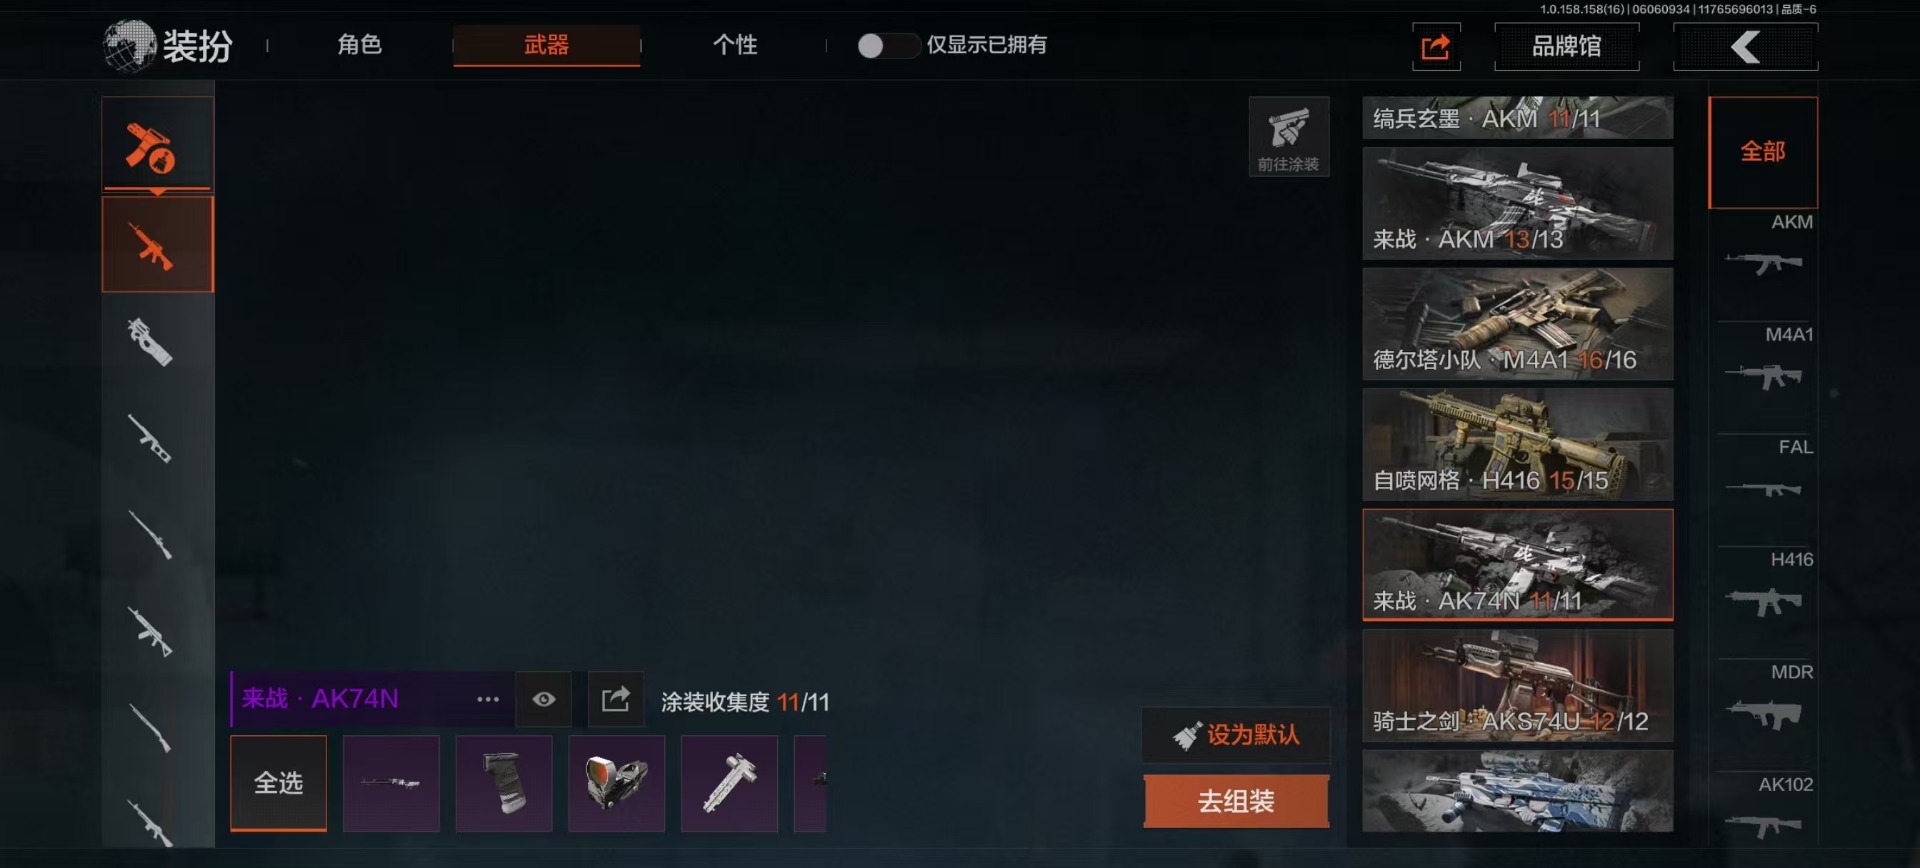Select all parts with 全选
This screenshot has width=1920, height=868.
tap(278, 783)
